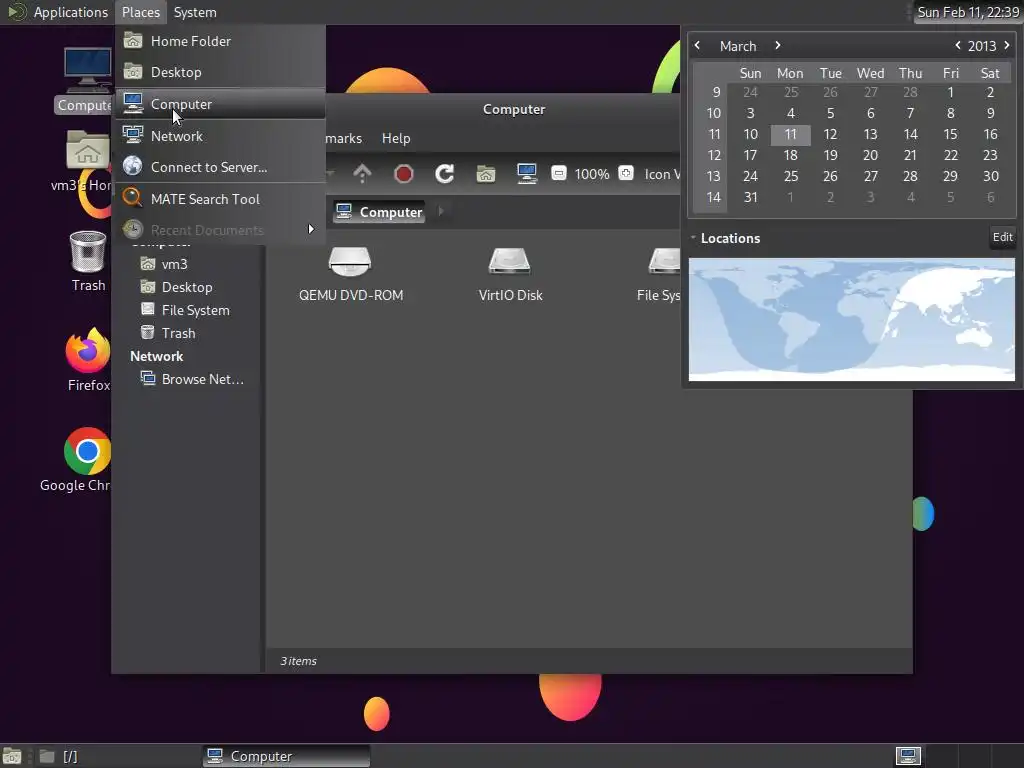Click the clock showing Sun Feb 11
Image resolution: width=1024 pixels, height=768 pixels.
(x=967, y=12)
